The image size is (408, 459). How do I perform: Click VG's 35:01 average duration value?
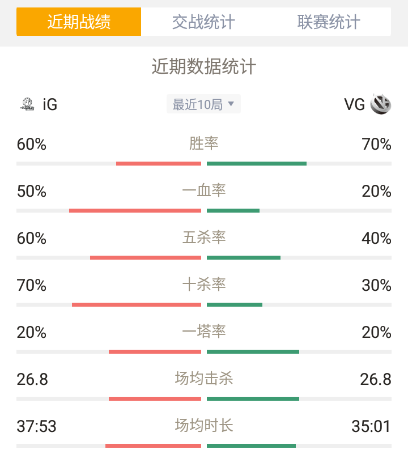tap(371, 426)
